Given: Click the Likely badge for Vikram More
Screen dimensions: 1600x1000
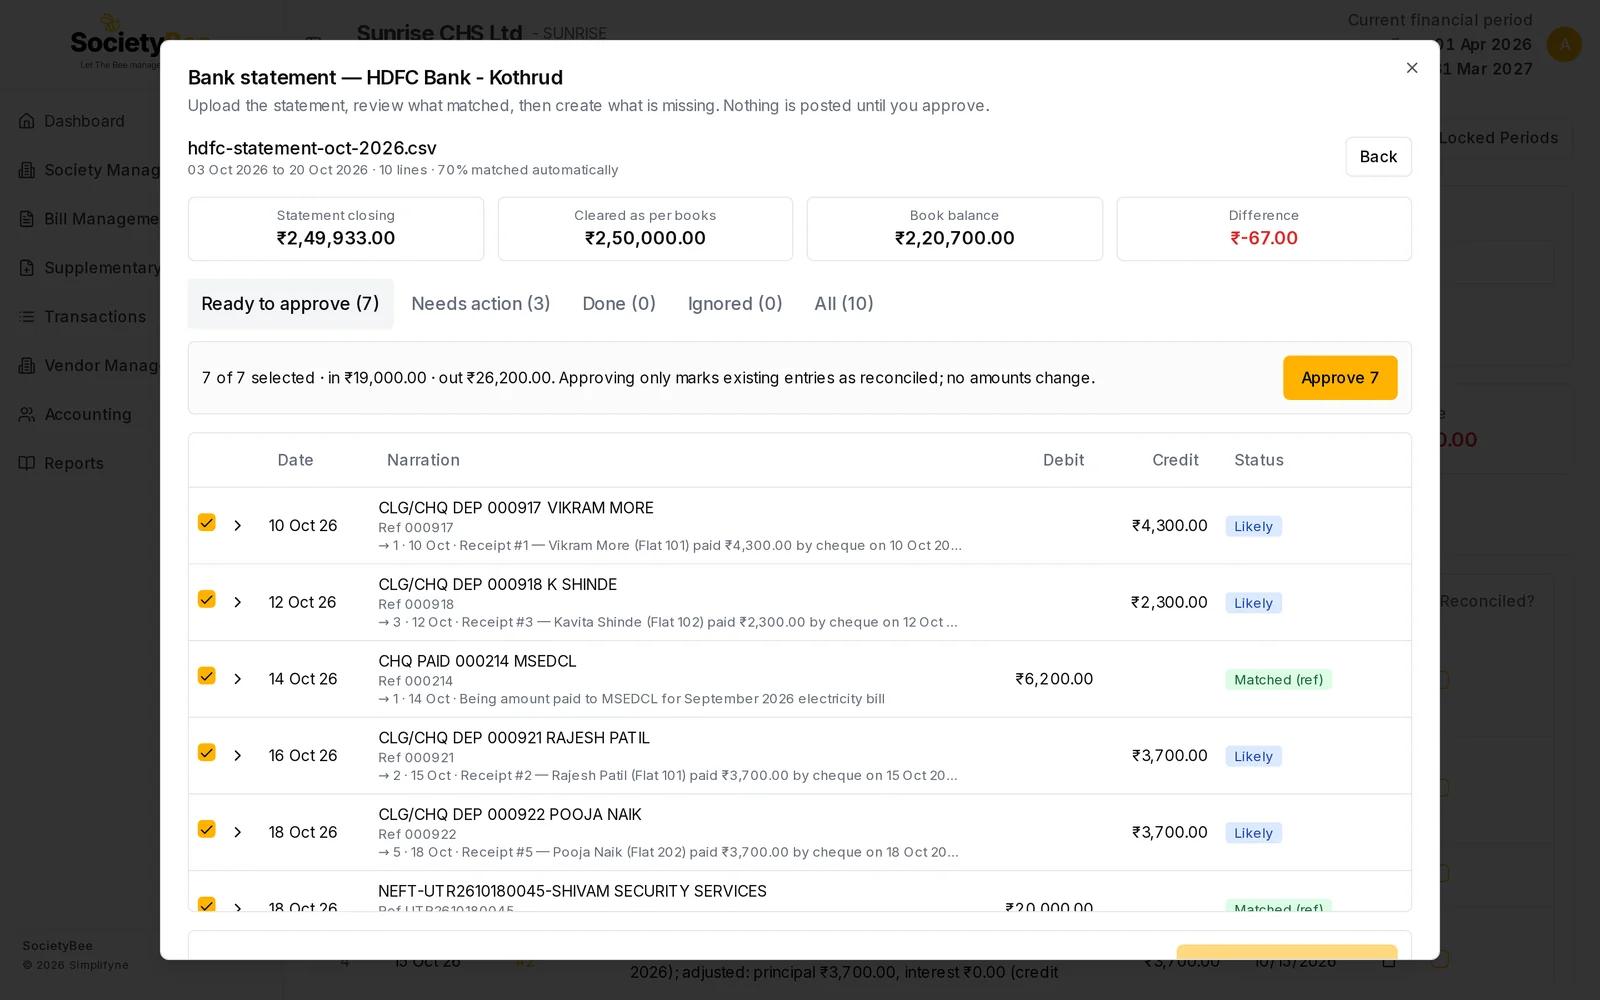Looking at the screenshot, I should click(1253, 527).
